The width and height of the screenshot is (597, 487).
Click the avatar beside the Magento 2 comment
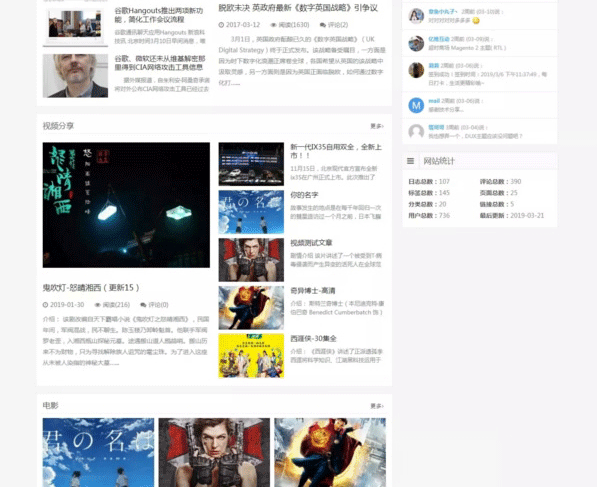point(416,44)
